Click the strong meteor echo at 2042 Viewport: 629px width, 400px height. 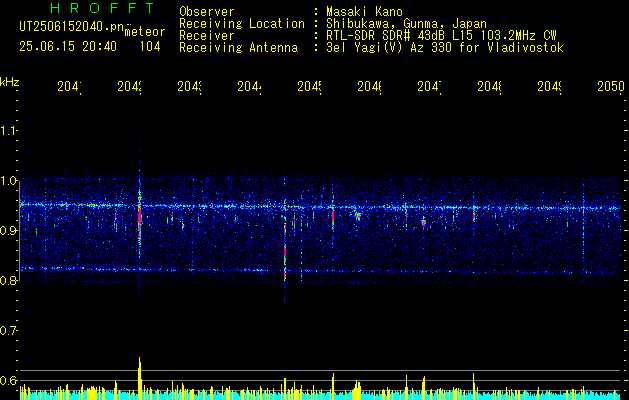coord(140,217)
